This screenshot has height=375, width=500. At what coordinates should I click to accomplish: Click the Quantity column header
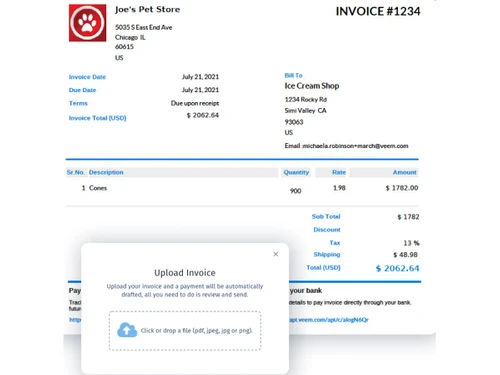point(296,172)
